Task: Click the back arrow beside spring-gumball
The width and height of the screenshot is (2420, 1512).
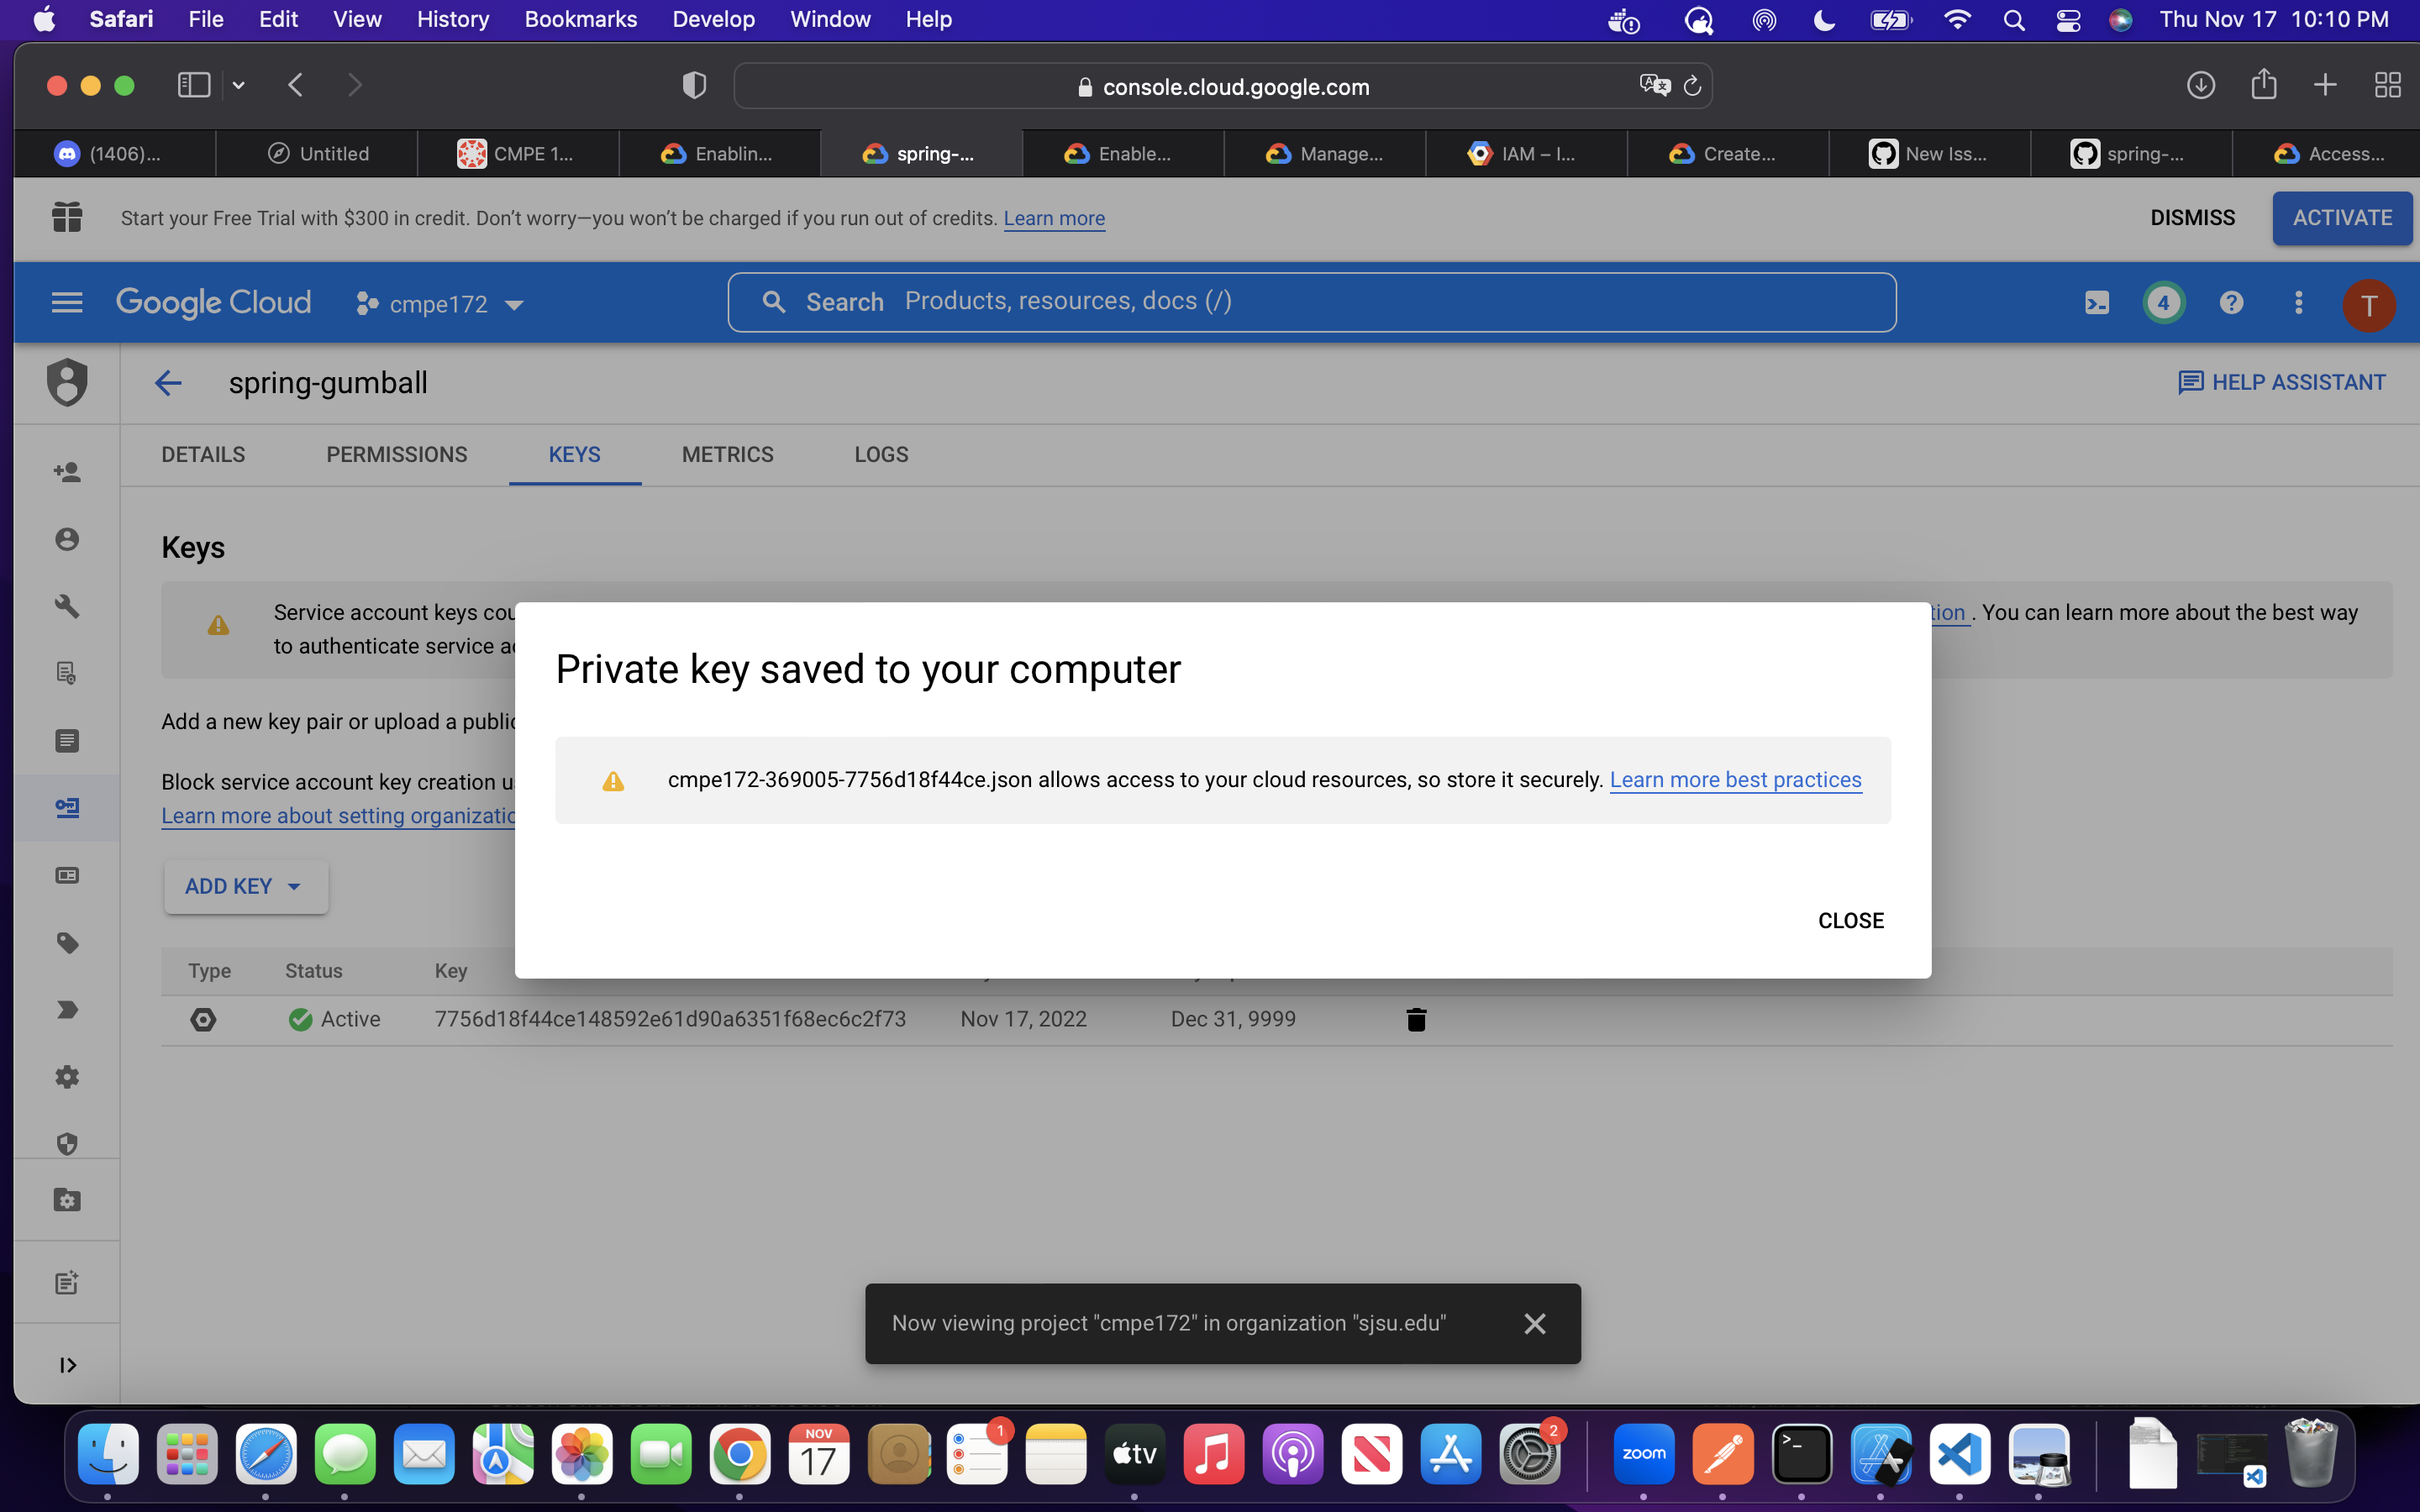Action: (168, 383)
